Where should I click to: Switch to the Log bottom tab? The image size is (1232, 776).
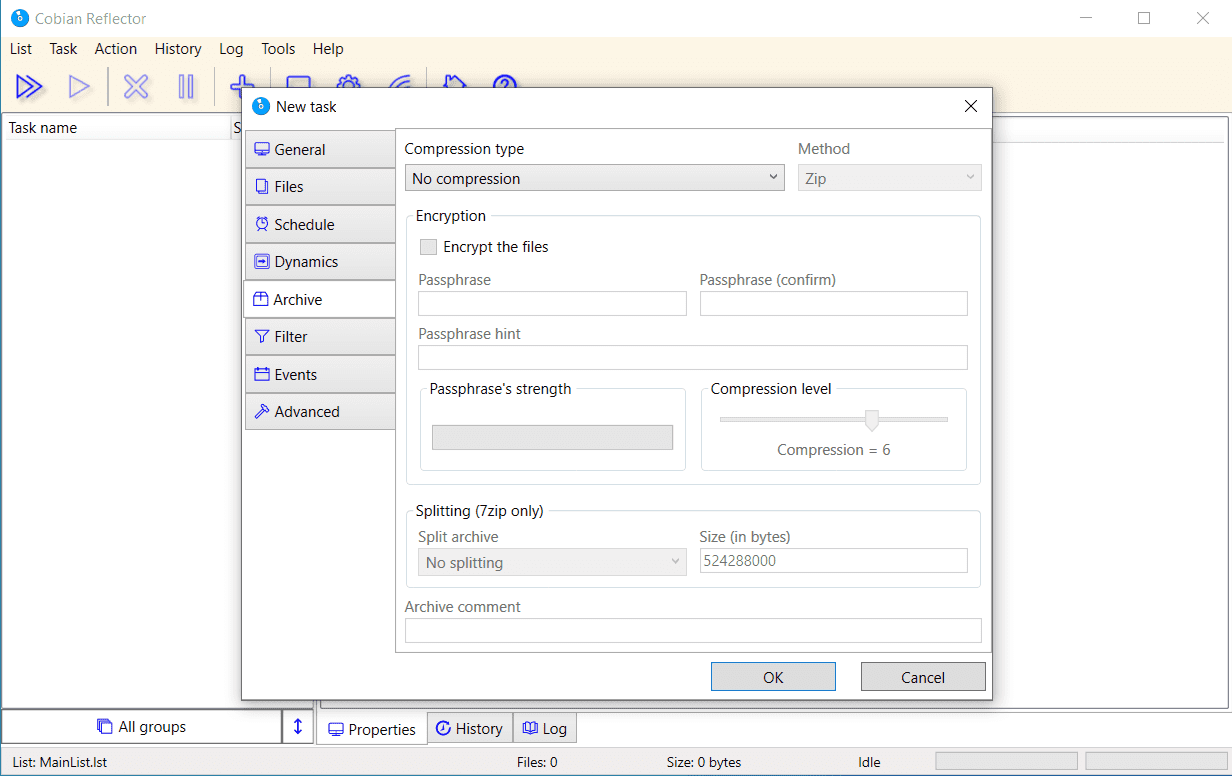[545, 728]
